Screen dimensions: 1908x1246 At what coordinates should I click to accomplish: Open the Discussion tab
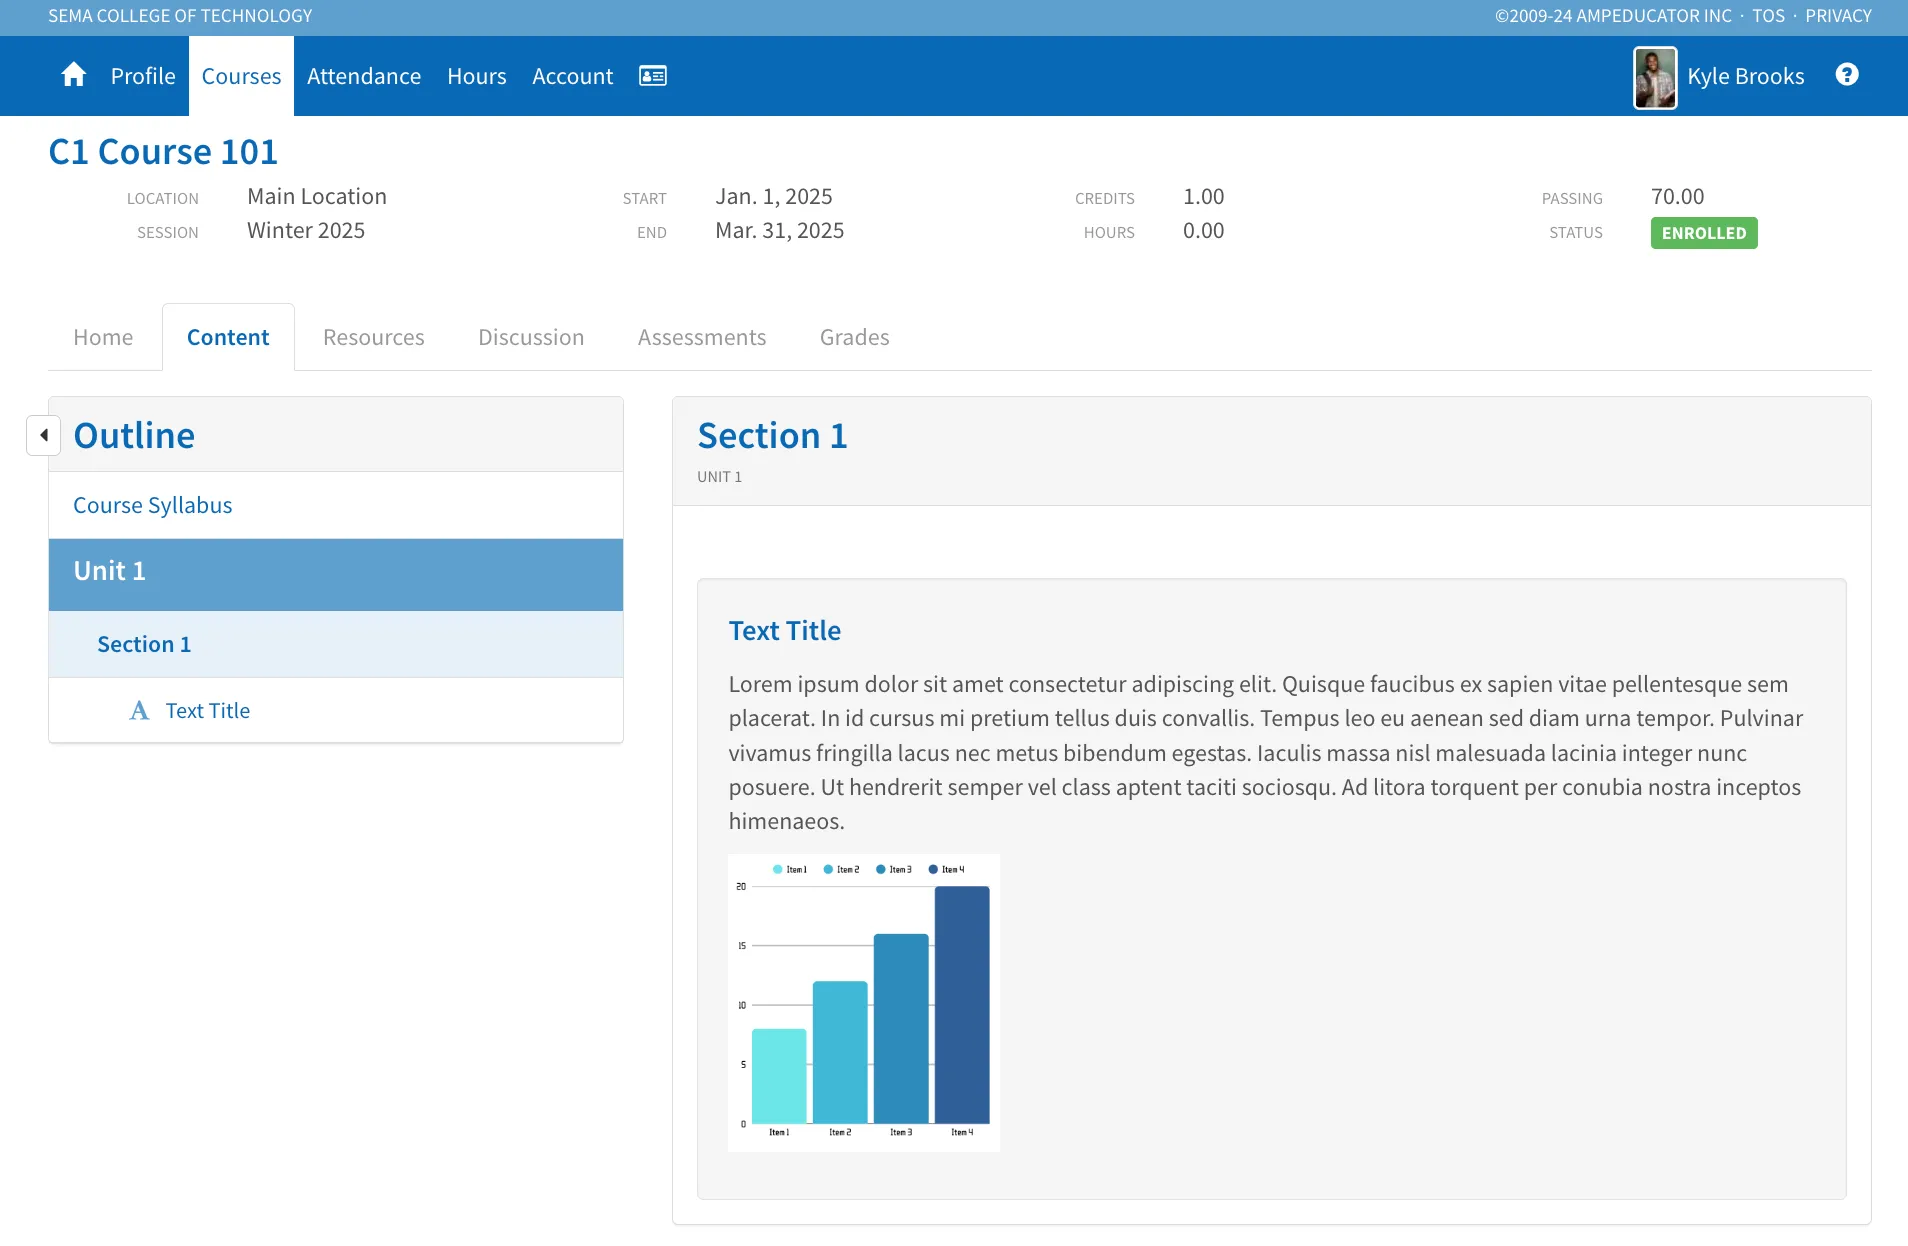coord(531,337)
